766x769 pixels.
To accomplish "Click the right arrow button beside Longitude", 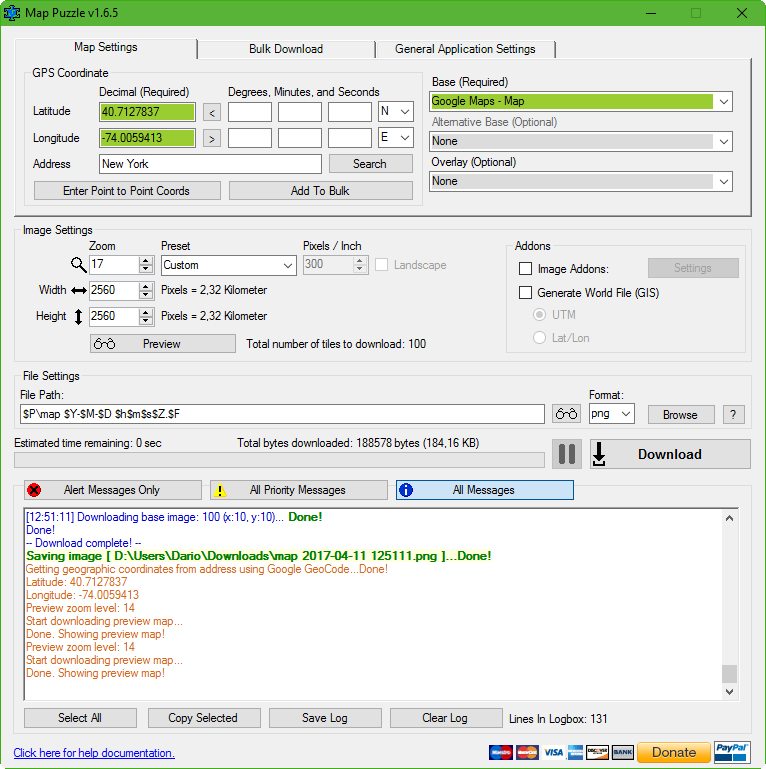I will (211, 138).
